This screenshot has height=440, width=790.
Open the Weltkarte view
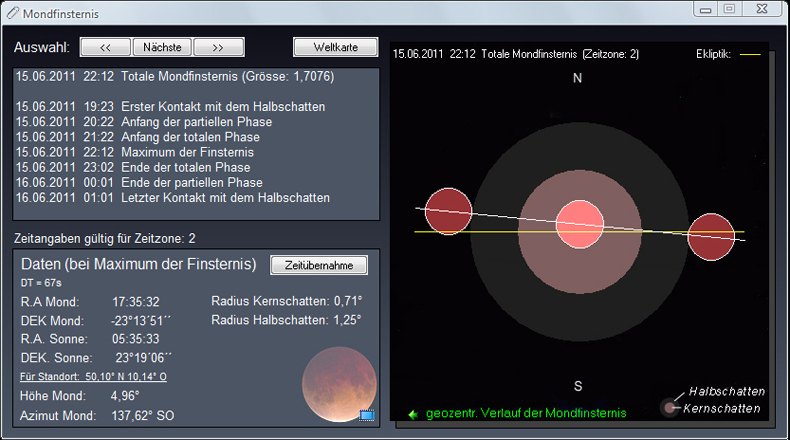point(335,47)
